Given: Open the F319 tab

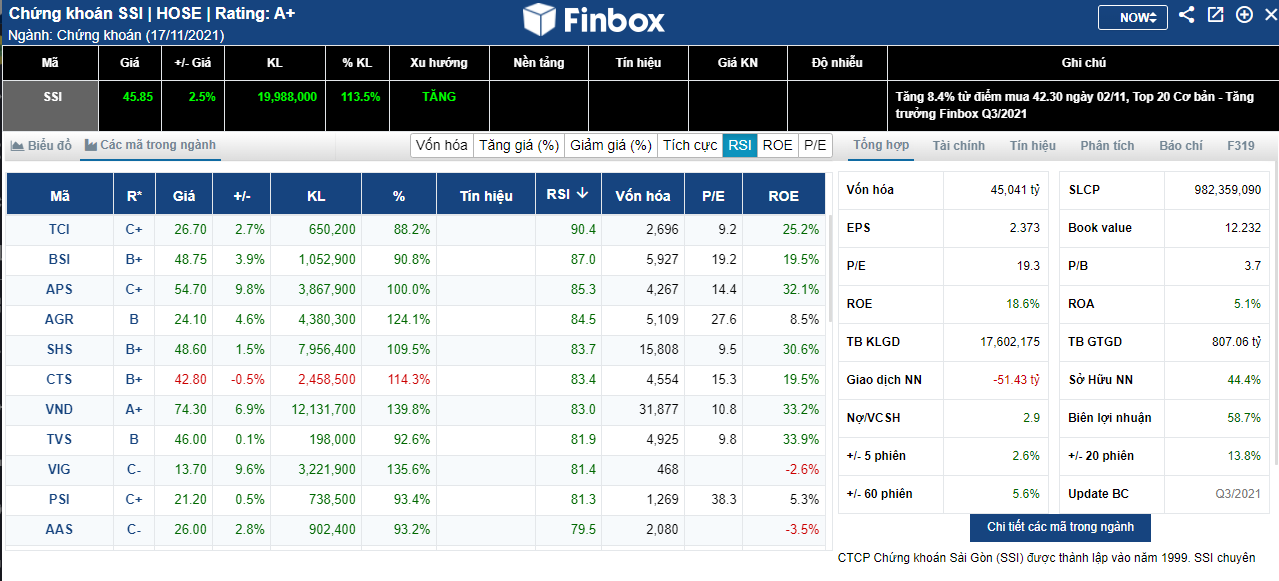Looking at the screenshot, I should coord(1241,146).
